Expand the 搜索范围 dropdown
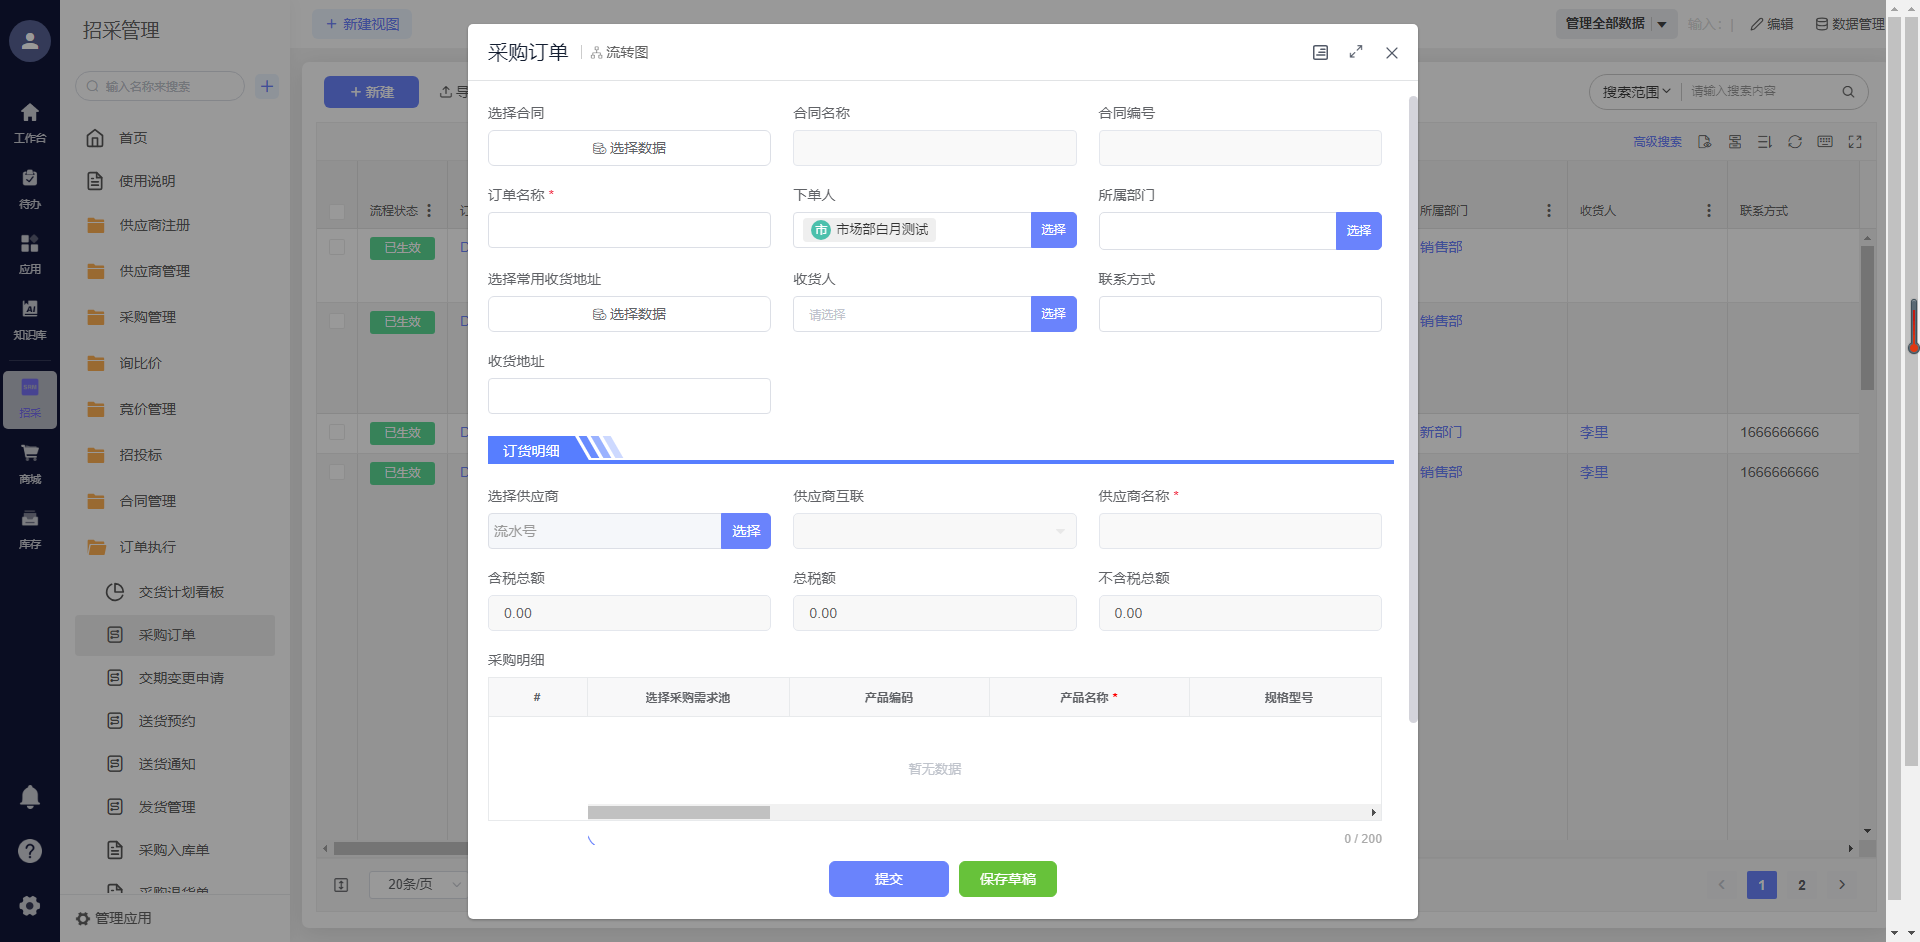 tap(1636, 92)
